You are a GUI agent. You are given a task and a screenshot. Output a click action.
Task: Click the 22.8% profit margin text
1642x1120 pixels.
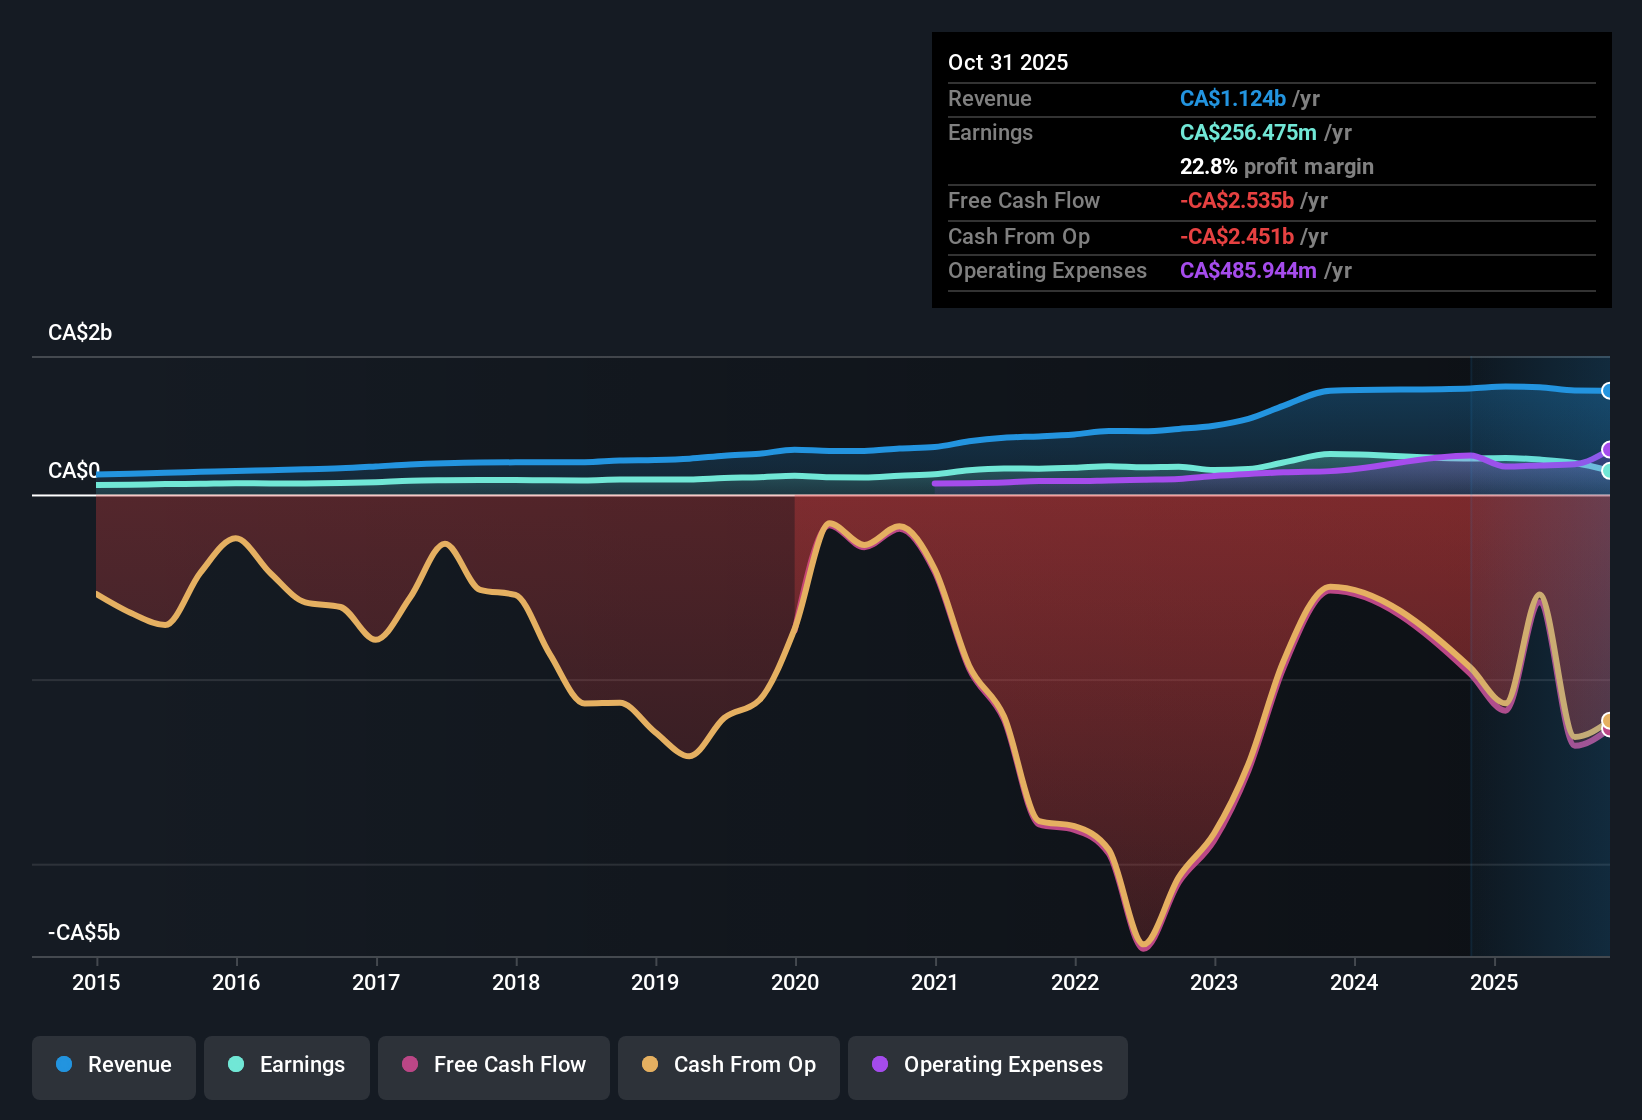click(1276, 166)
